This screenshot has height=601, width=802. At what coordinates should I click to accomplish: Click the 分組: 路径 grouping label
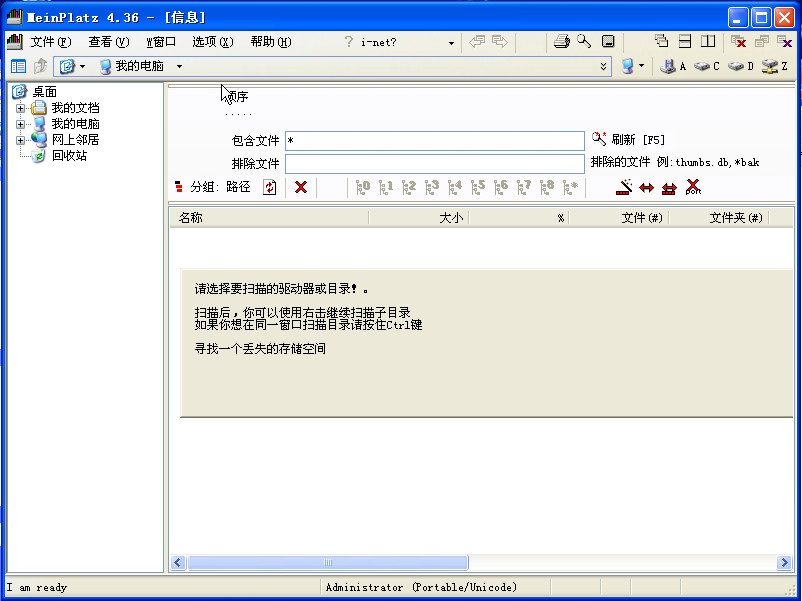(220, 187)
